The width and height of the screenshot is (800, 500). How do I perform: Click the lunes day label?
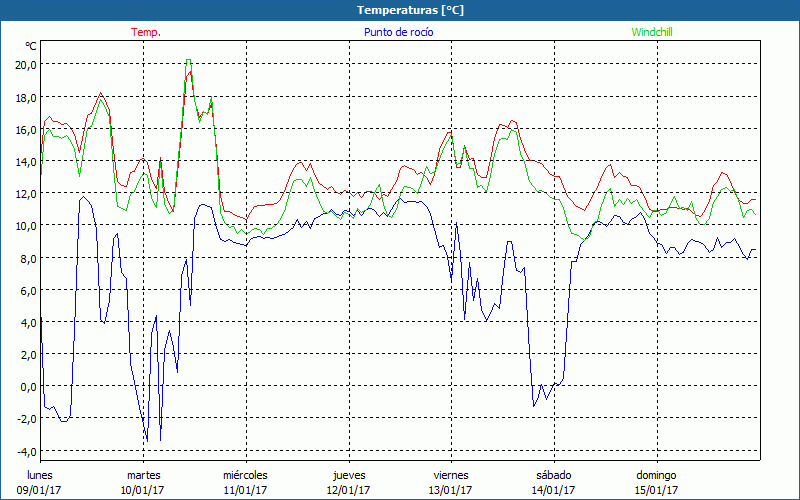tap(40, 475)
